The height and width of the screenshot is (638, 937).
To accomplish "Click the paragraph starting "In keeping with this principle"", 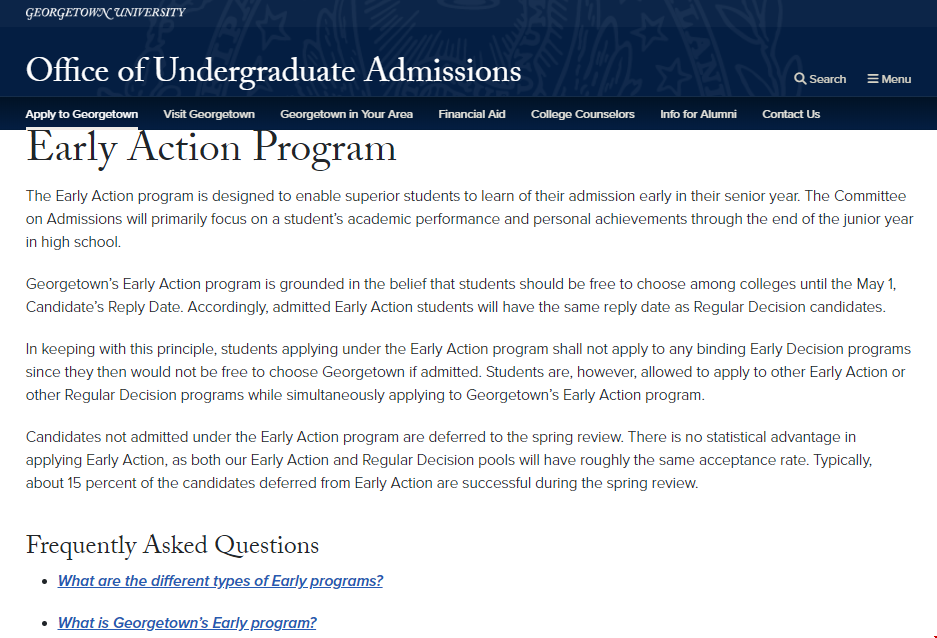I will click(468, 372).
